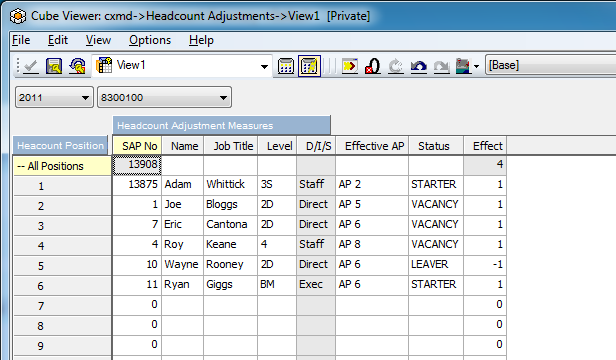Open the sandbox icon's dropdown arrow
This screenshot has height=360, width=616.
476,66
